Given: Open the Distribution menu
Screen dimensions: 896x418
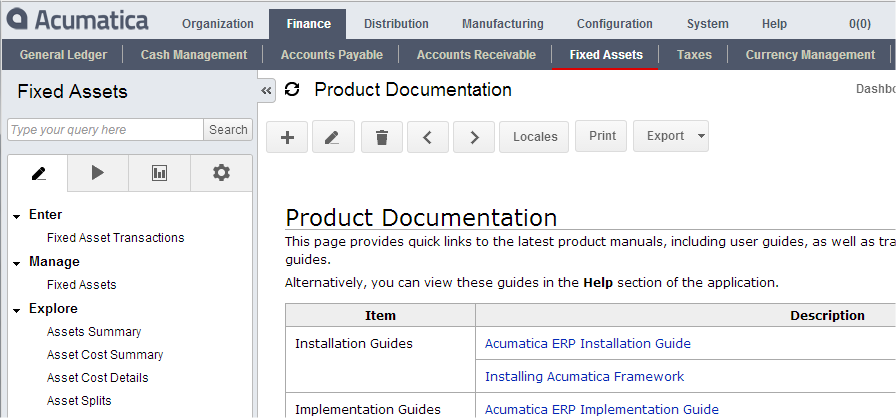Looking at the screenshot, I should (396, 24).
